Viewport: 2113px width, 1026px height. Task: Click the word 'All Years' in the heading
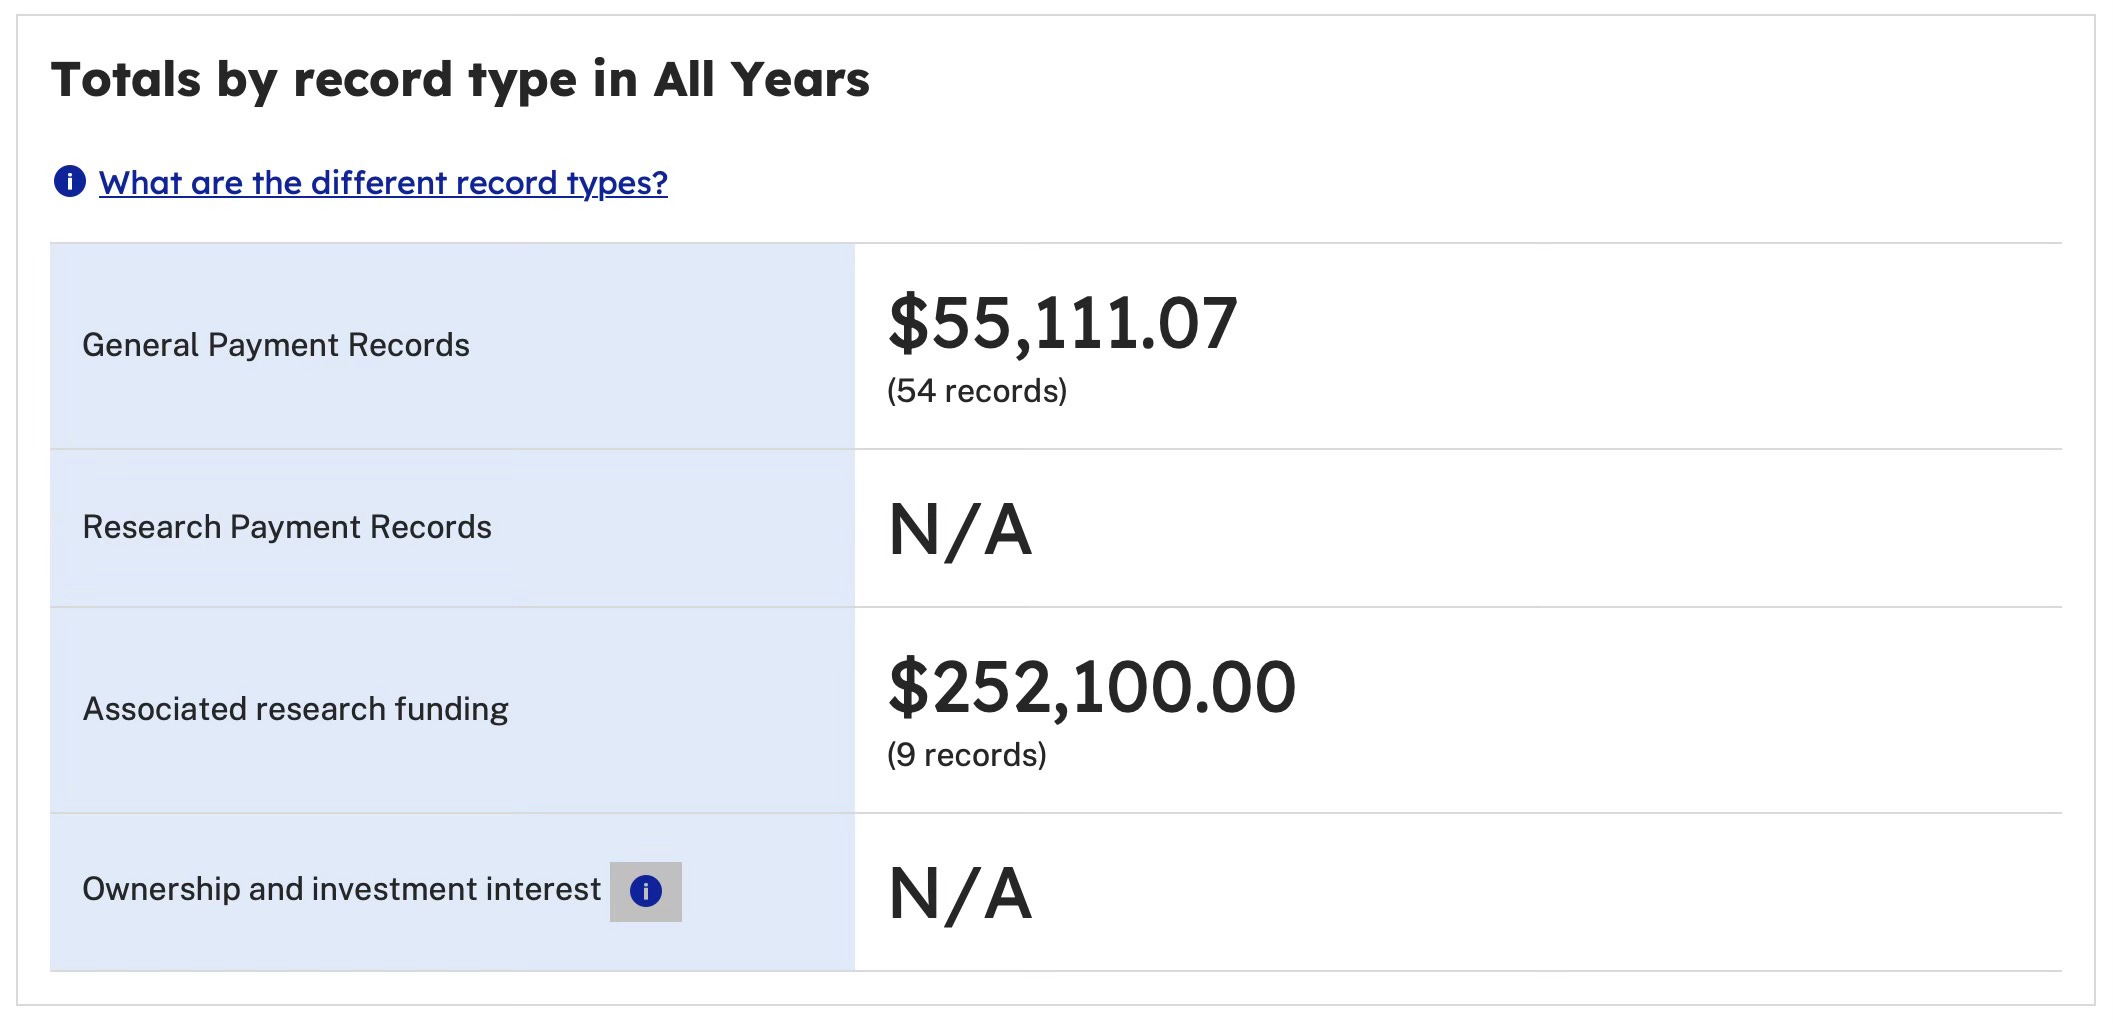762,79
